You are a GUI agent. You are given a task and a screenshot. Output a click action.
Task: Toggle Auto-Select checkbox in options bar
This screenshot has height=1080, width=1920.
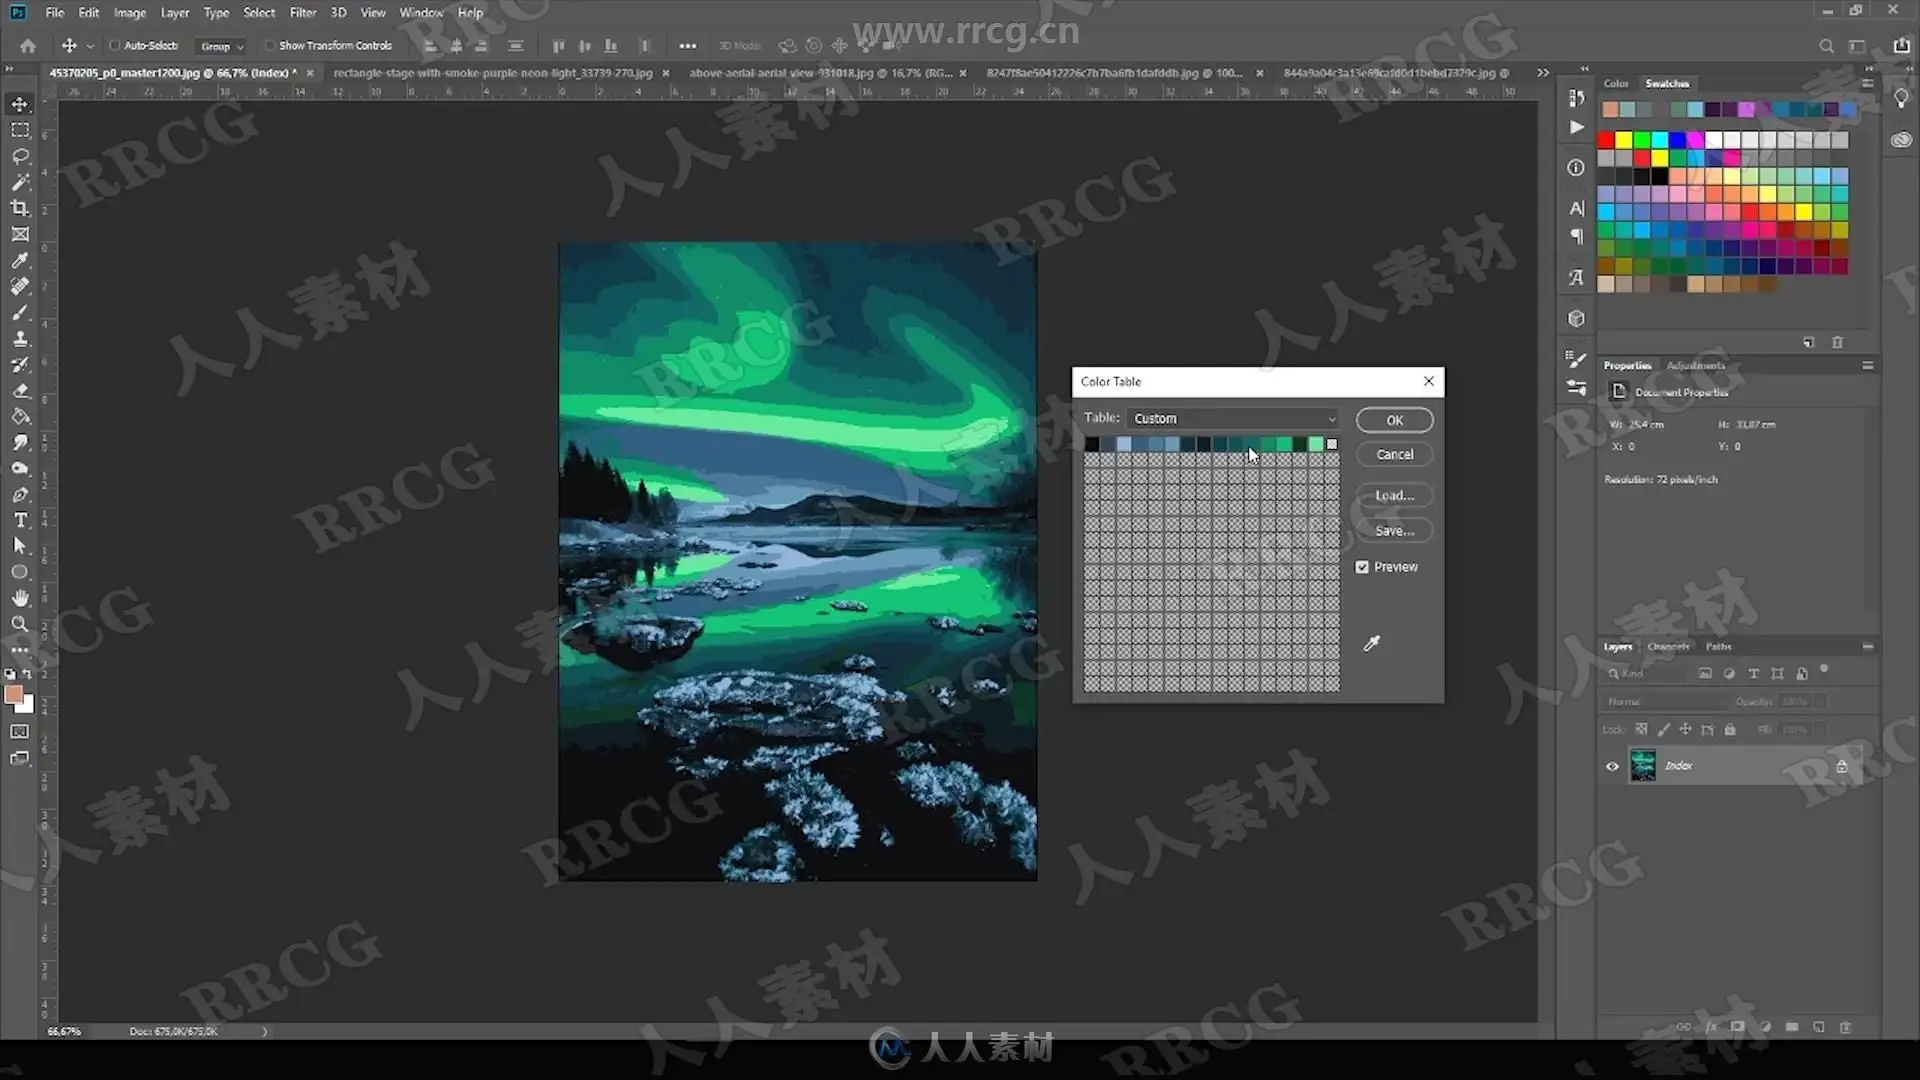pyautogui.click(x=114, y=45)
